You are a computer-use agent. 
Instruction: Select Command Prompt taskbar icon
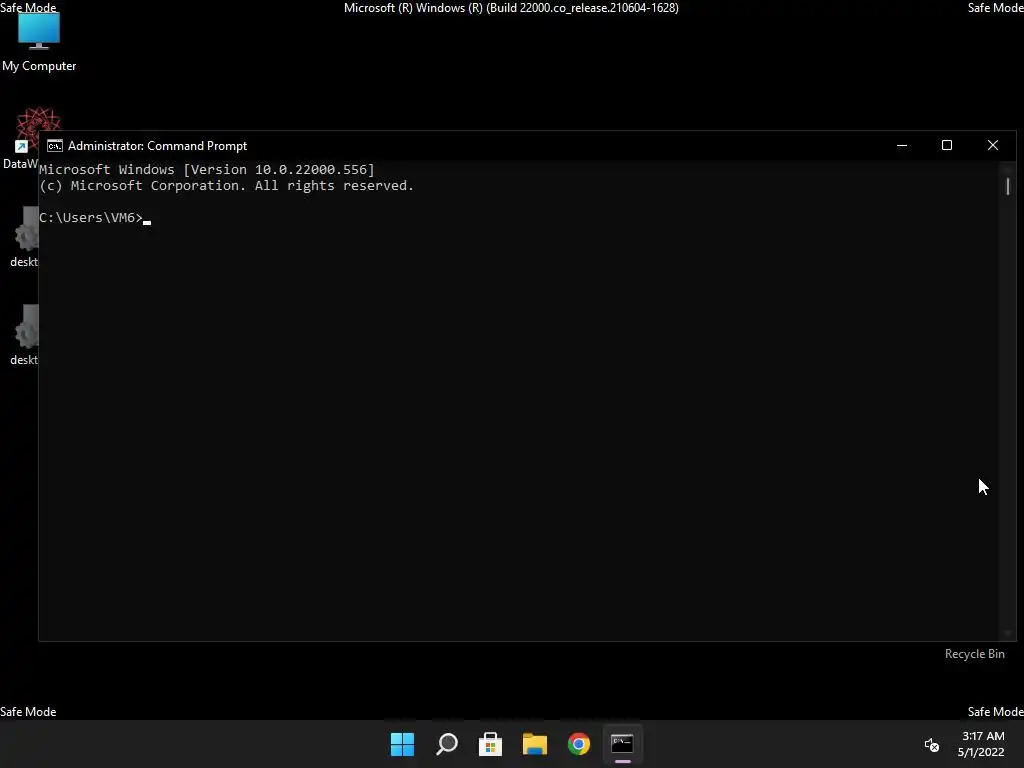pos(622,744)
